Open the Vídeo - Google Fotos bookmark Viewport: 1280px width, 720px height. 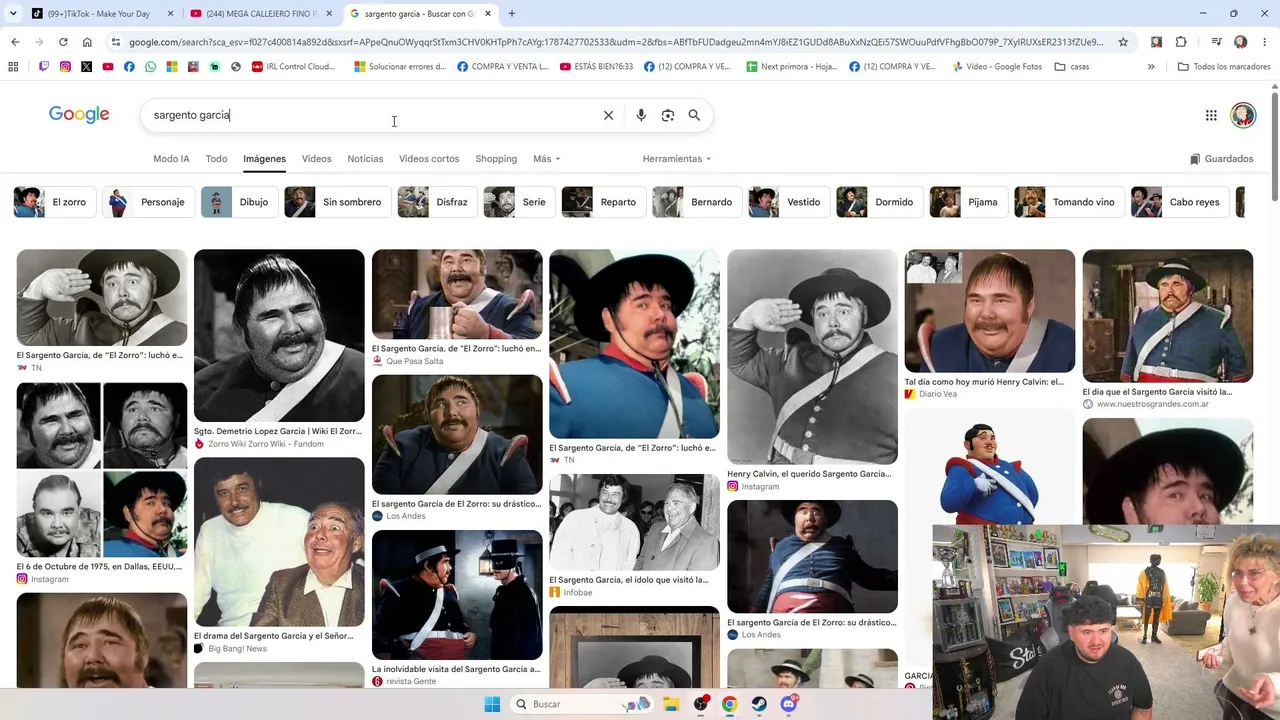[x=997, y=67]
